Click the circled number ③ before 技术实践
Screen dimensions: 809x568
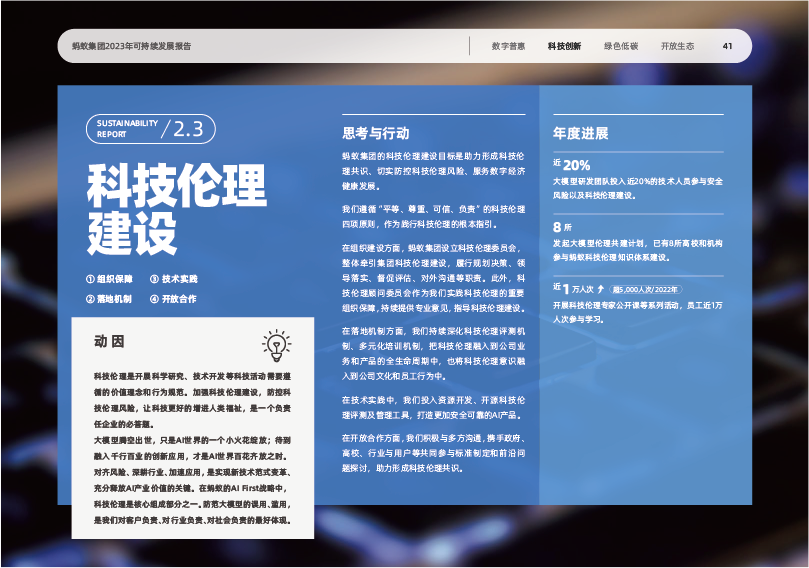click(x=154, y=279)
